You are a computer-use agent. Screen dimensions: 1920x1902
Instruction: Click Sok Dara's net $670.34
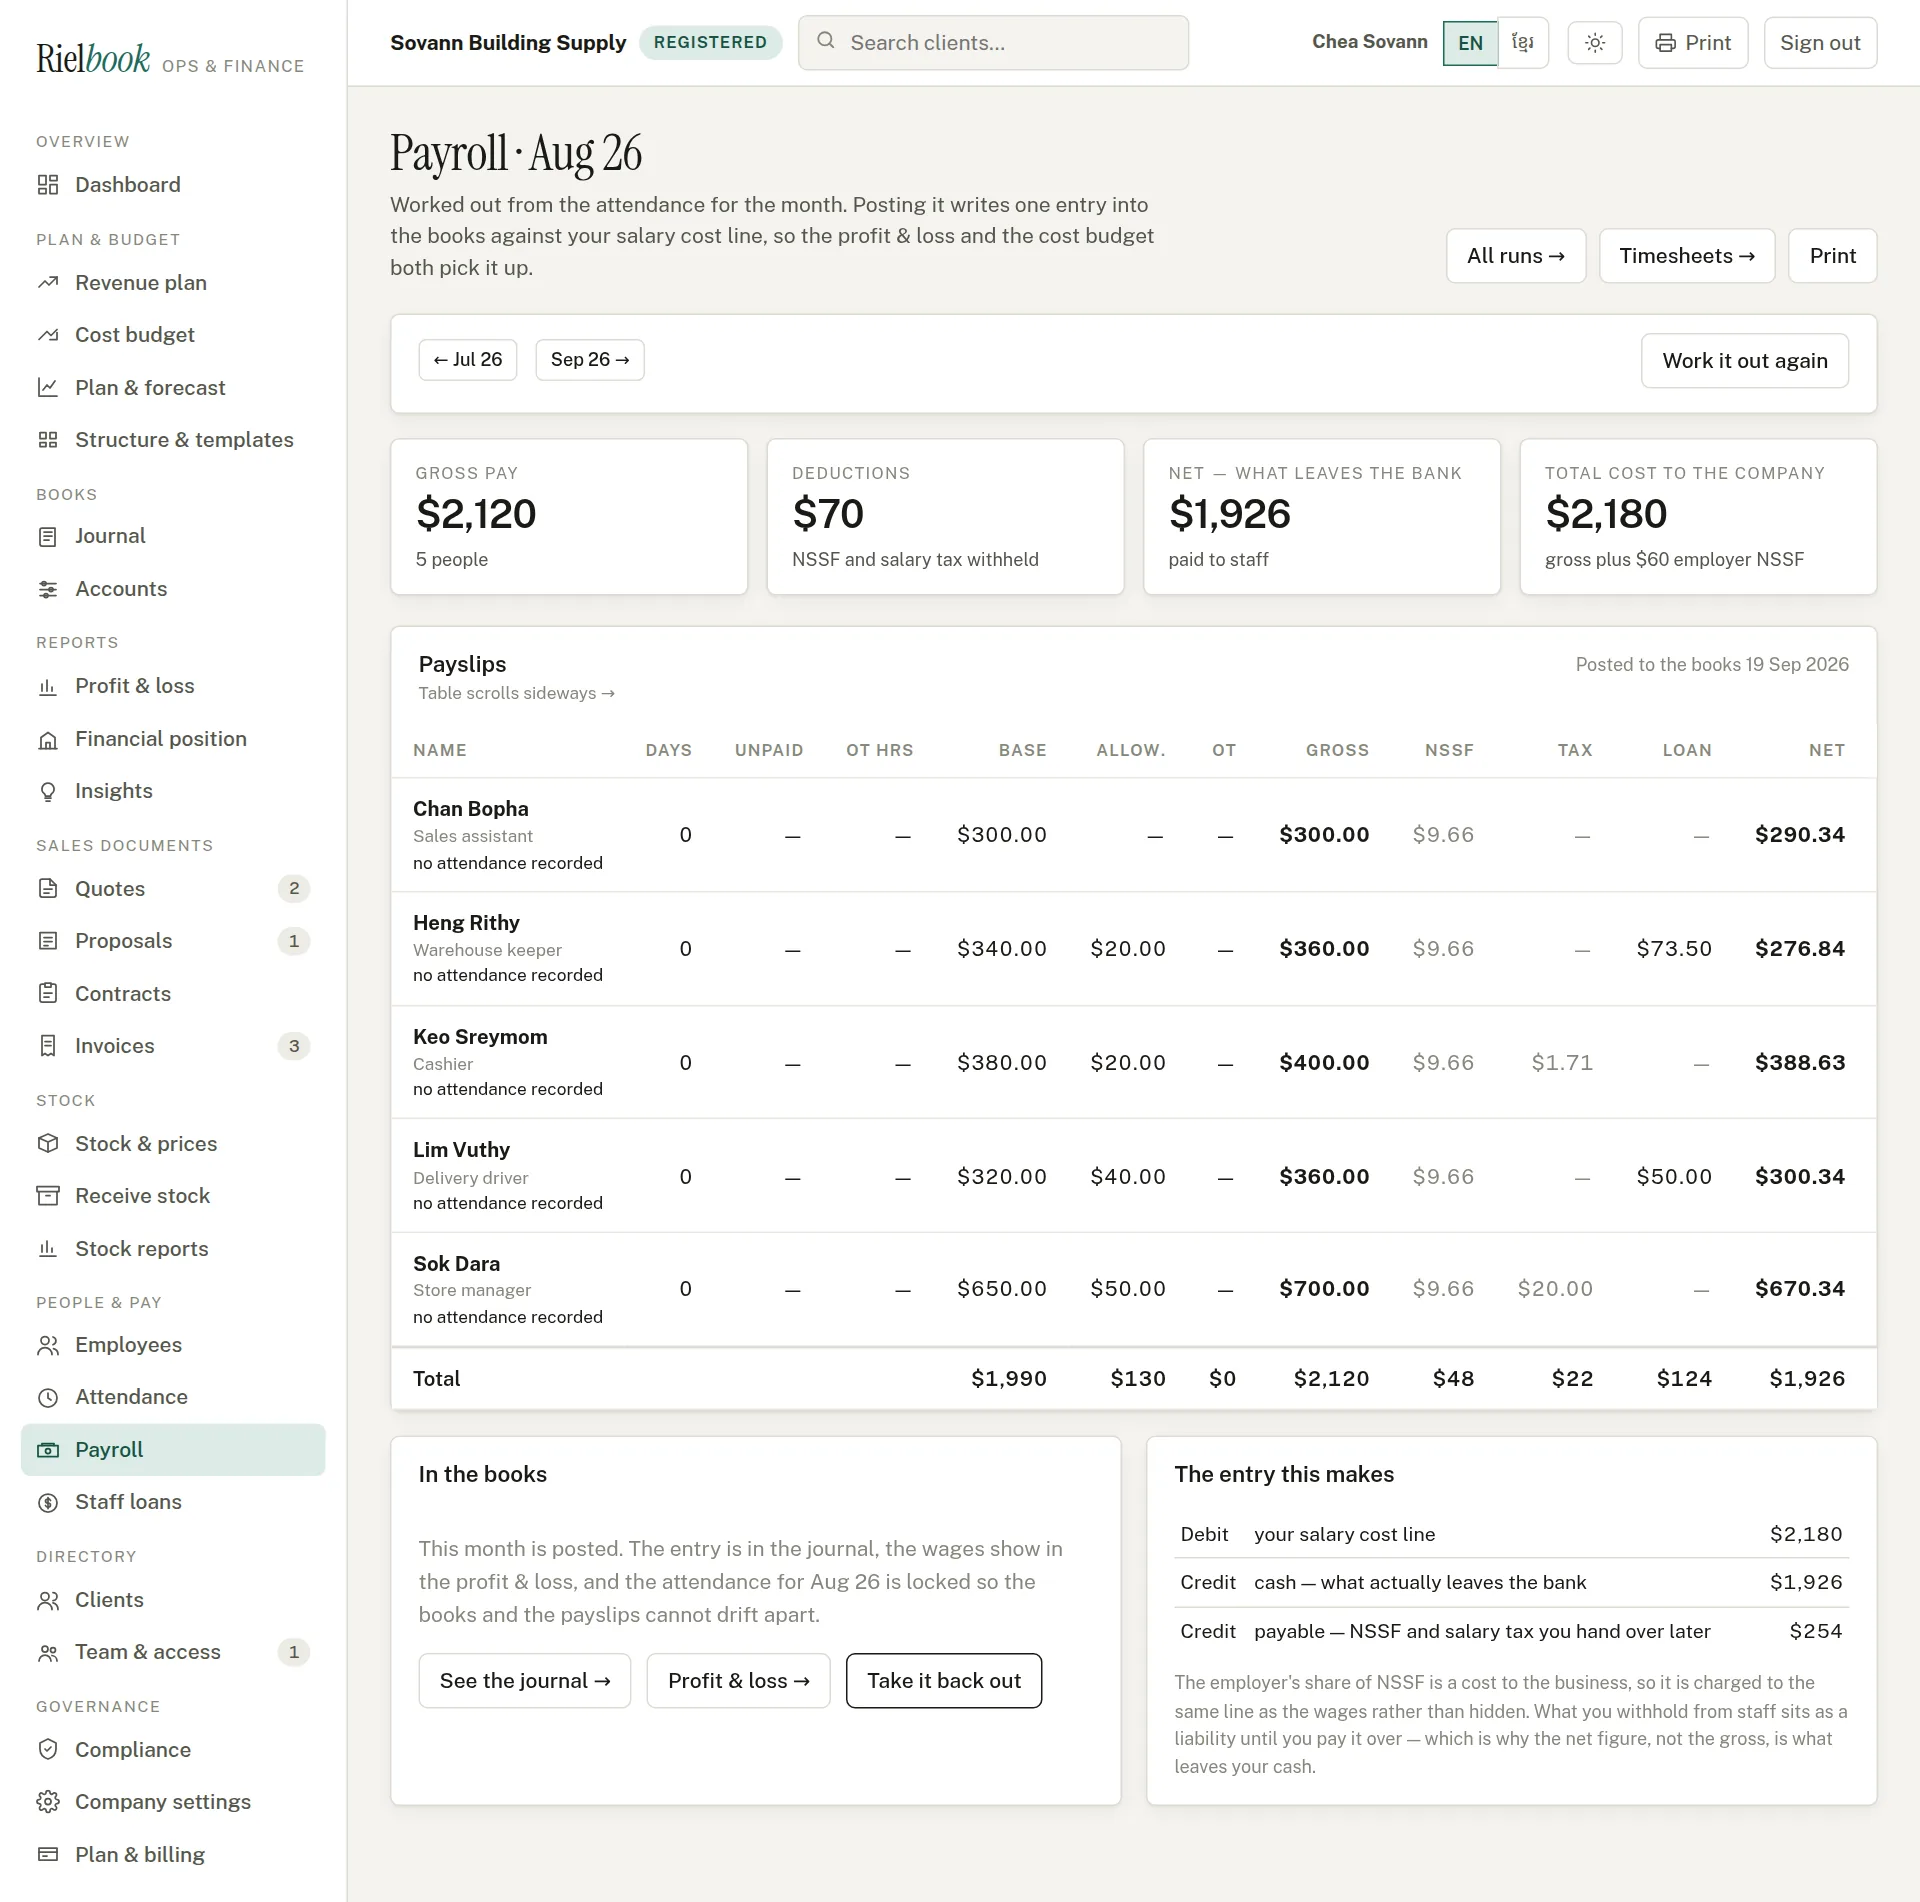click(1800, 1289)
